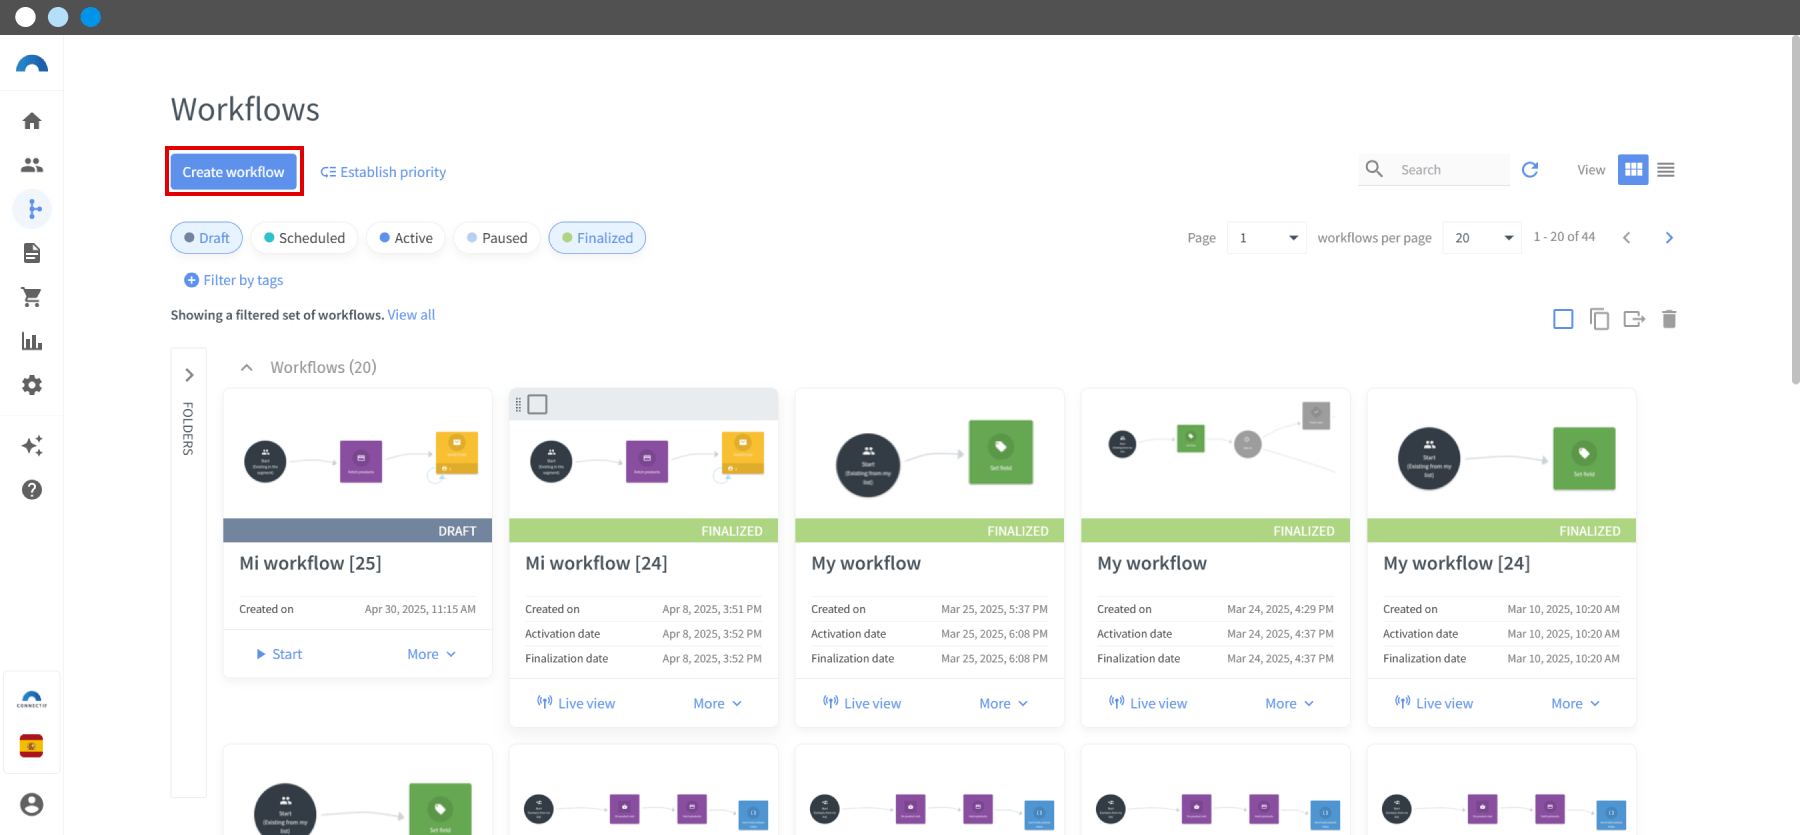This screenshot has width=1800, height=835.
Task: Toggle the Finalized status filter
Action: (x=597, y=238)
